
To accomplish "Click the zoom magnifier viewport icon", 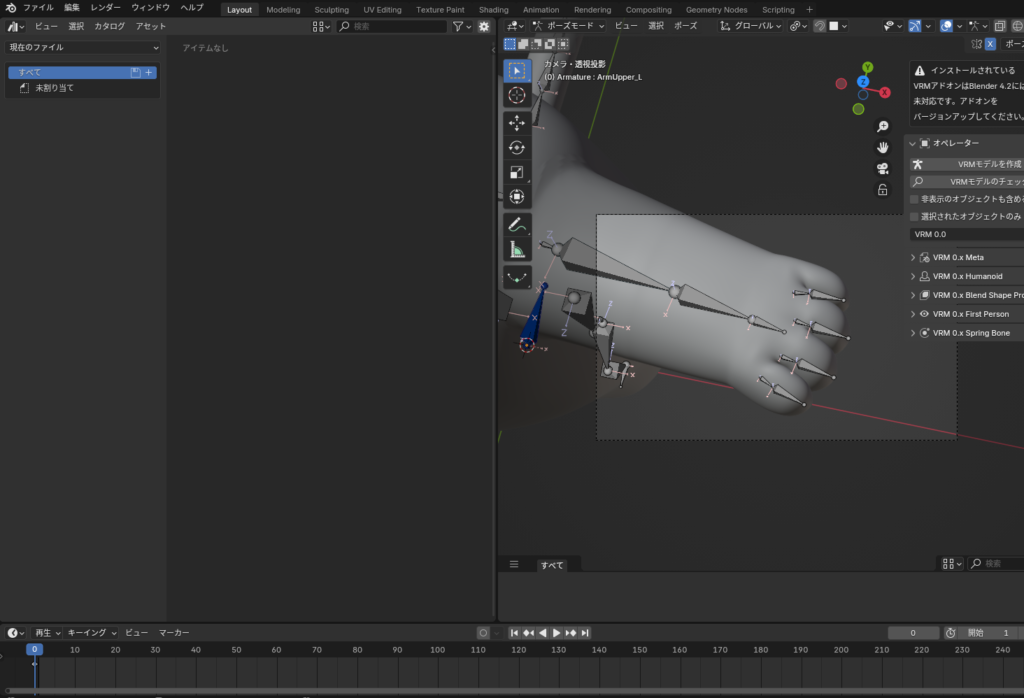I will (x=883, y=127).
